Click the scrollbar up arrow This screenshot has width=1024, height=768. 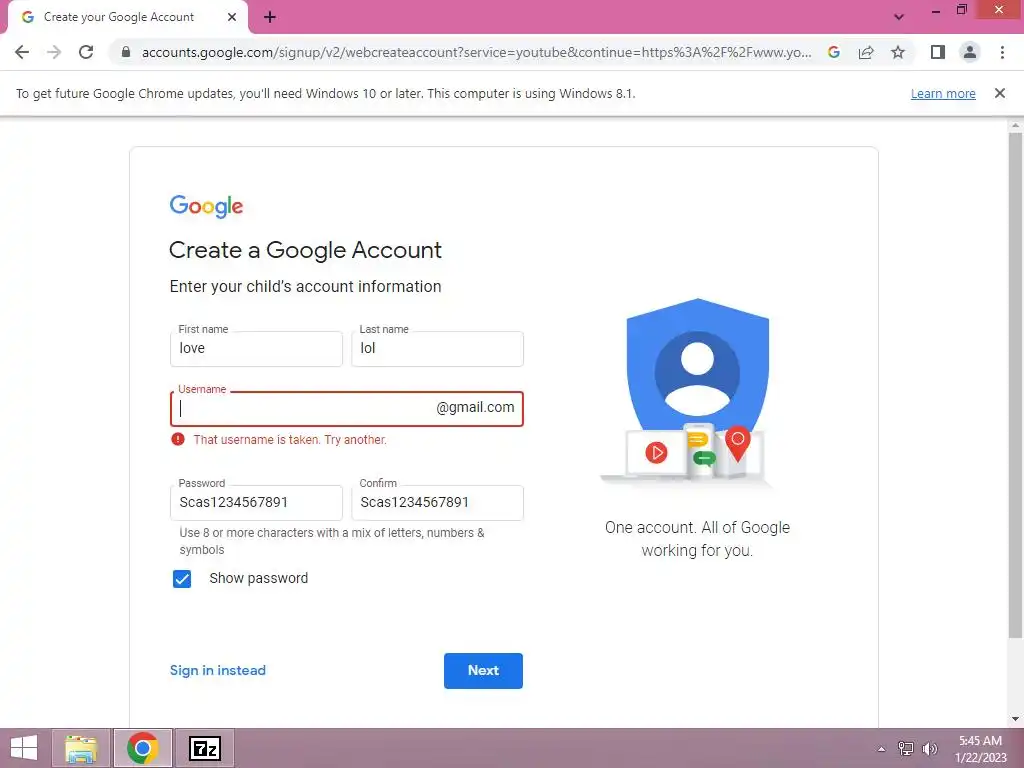point(1015,125)
